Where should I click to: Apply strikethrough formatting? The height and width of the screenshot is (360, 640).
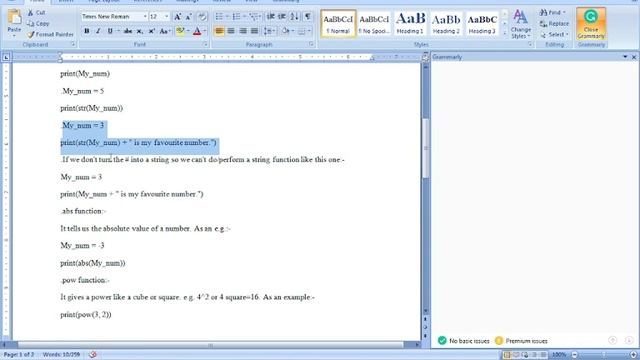pos(128,31)
